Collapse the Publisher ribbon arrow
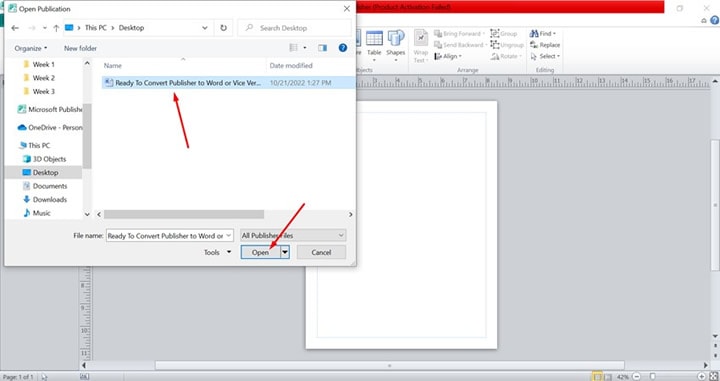The height and width of the screenshot is (381, 720). tap(704, 21)
